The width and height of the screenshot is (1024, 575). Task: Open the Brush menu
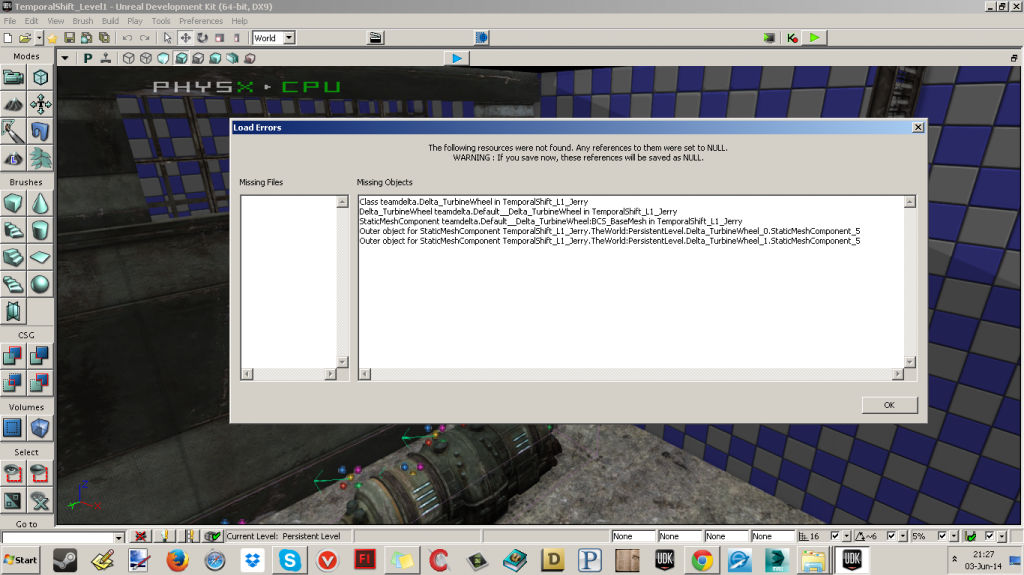tap(83, 21)
